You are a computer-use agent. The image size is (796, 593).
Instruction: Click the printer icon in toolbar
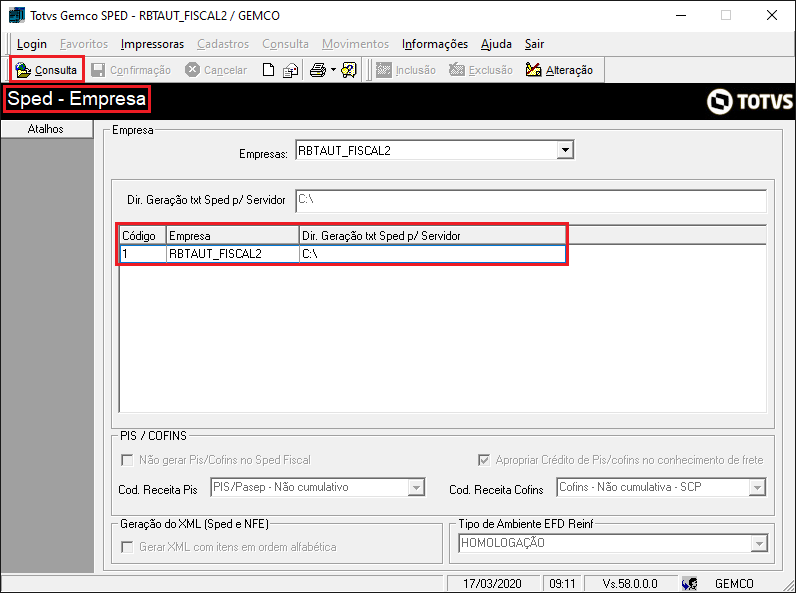click(x=318, y=70)
